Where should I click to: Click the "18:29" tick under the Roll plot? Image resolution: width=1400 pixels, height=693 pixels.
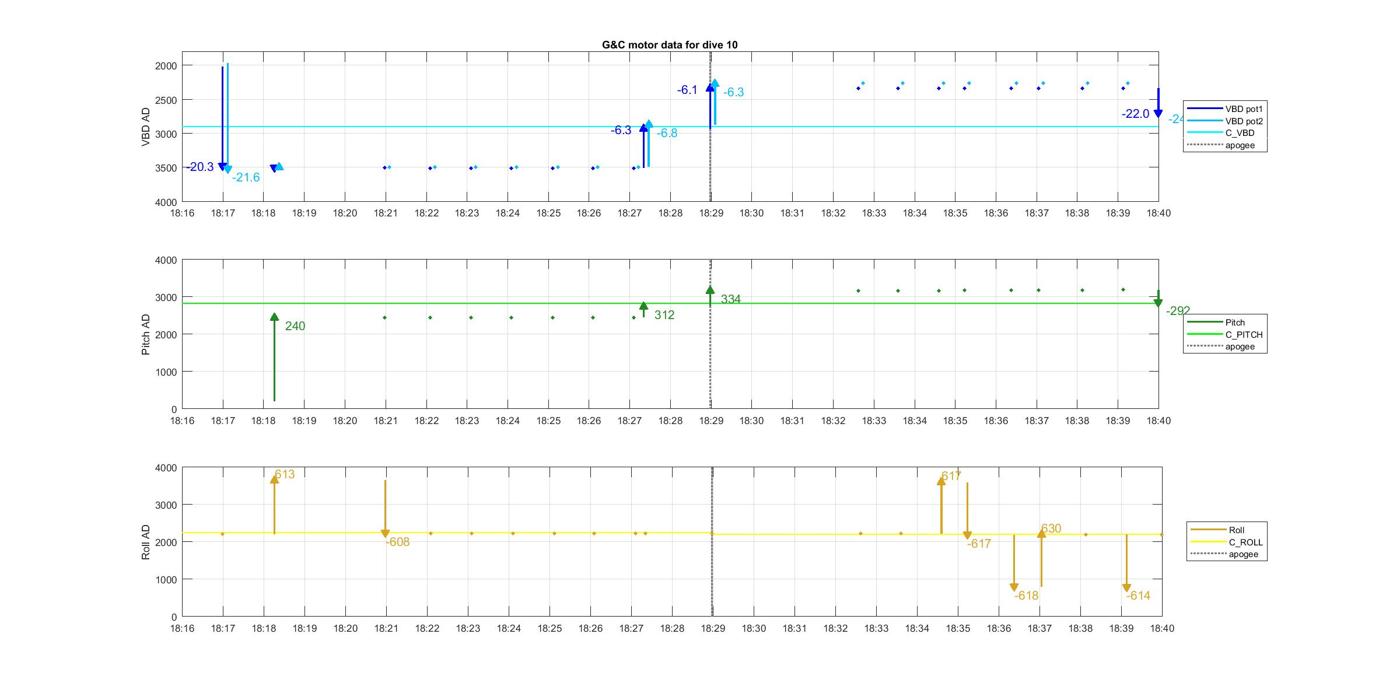pos(713,629)
